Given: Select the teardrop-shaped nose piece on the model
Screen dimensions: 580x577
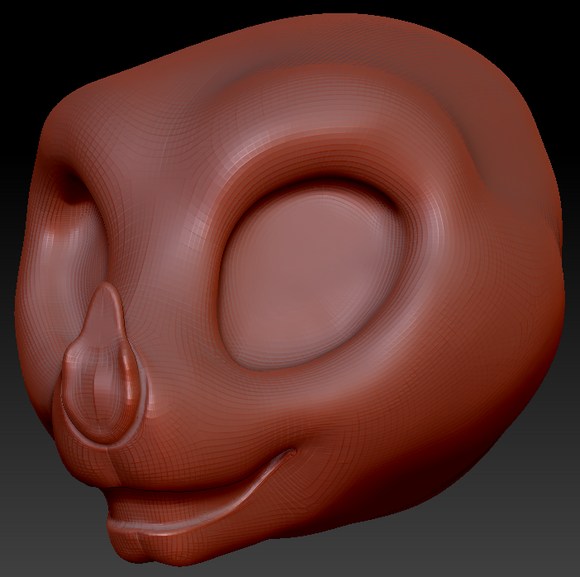Looking at the screenshot, I should coord(103,364).
